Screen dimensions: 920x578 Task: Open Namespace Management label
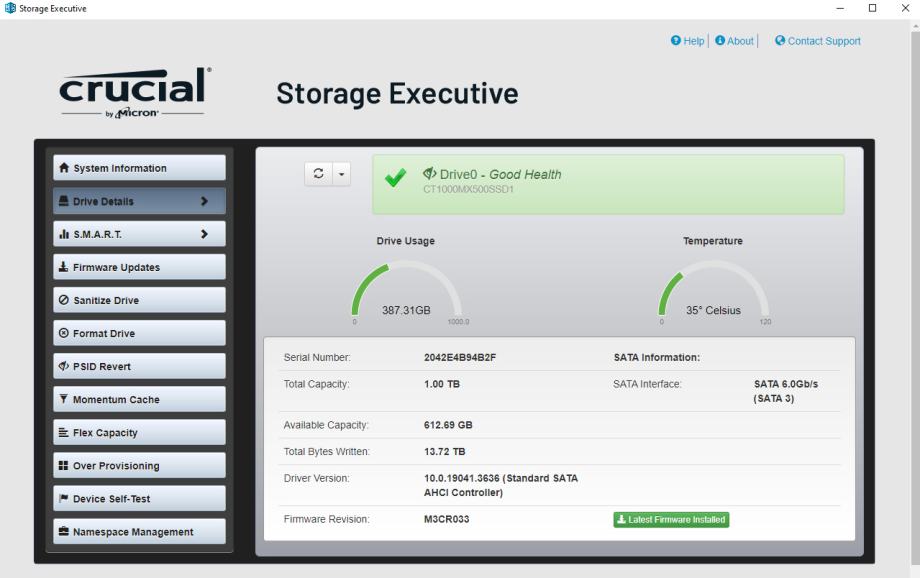133,532
